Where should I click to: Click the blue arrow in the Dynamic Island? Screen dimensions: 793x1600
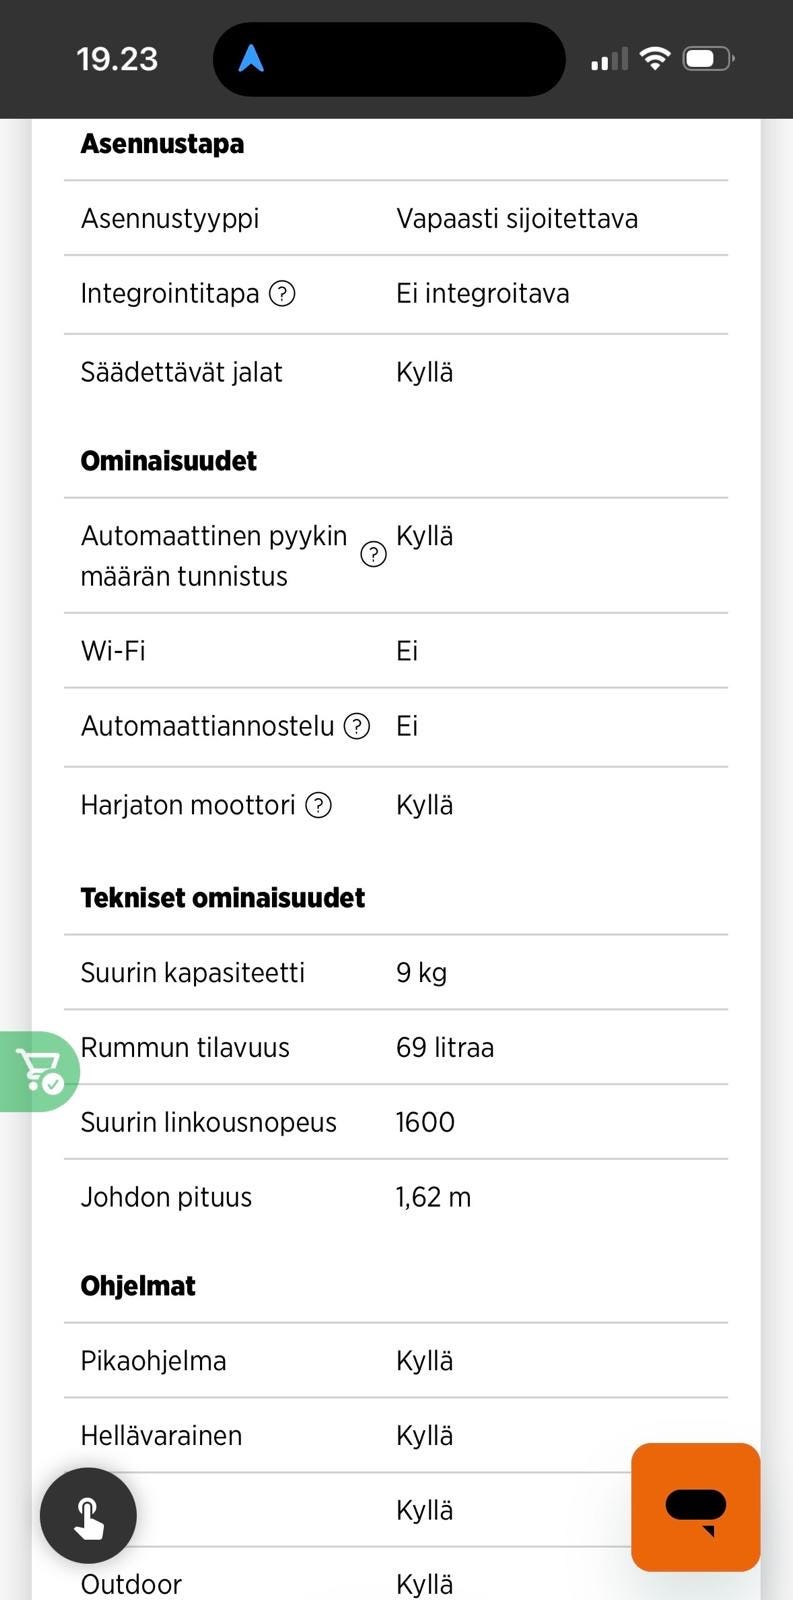251,58
